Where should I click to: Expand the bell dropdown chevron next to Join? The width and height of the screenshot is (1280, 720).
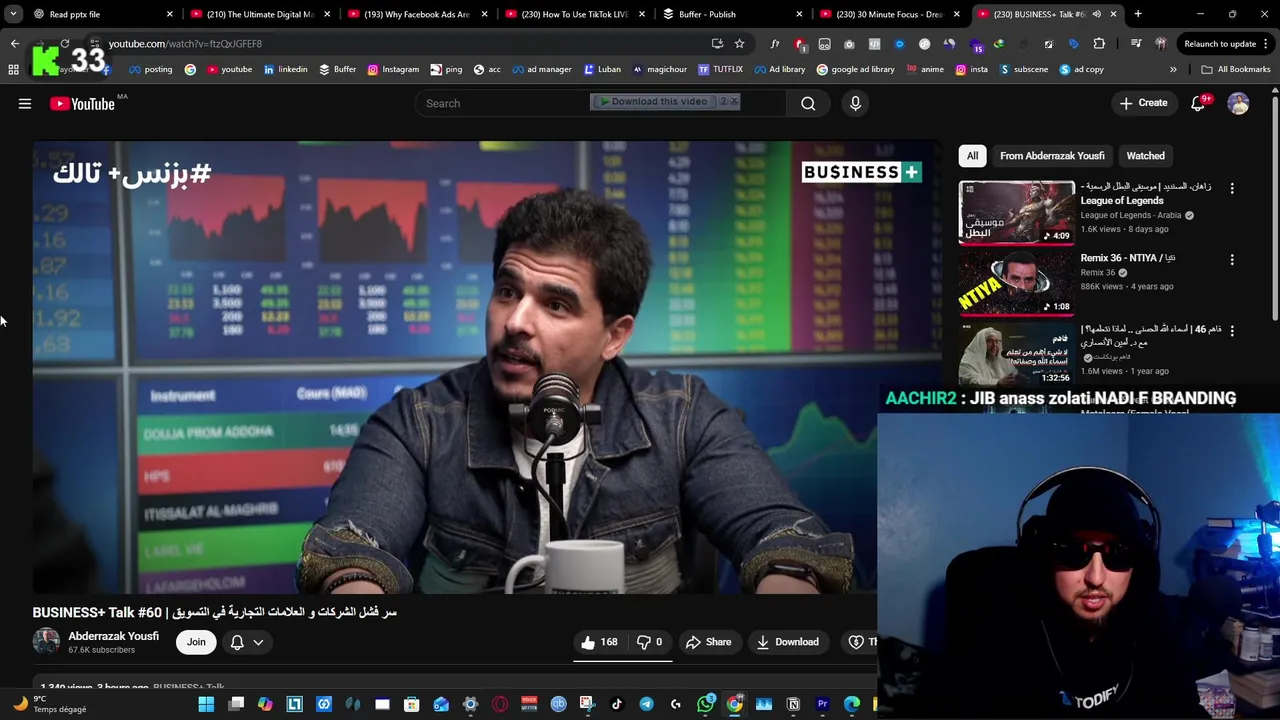(x=258, y=642)
